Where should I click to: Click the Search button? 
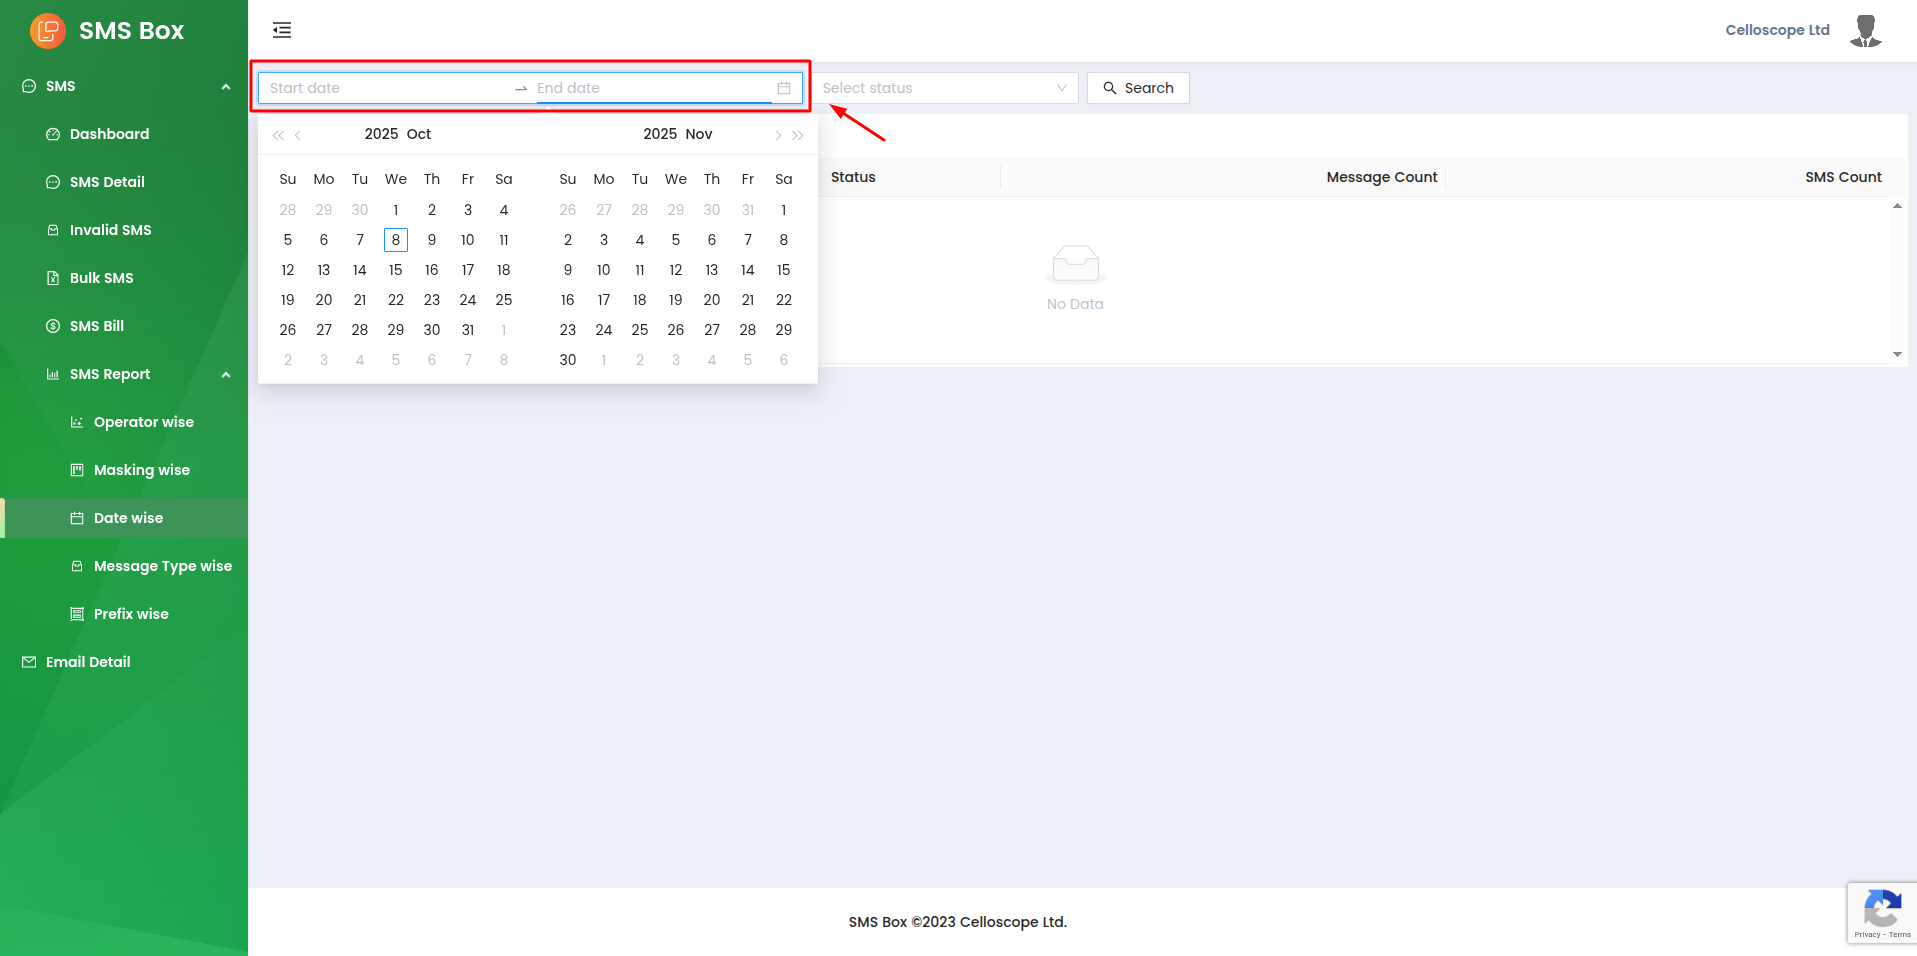(x=1138, y=88)
